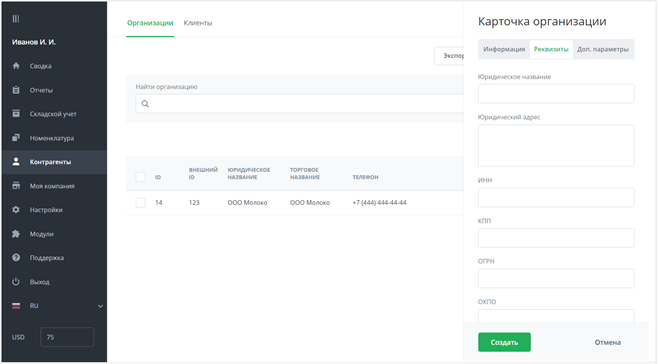The image size is (658, 364).
Task: Open the Отчеты clipboard icon
Action: click(16, 90)
